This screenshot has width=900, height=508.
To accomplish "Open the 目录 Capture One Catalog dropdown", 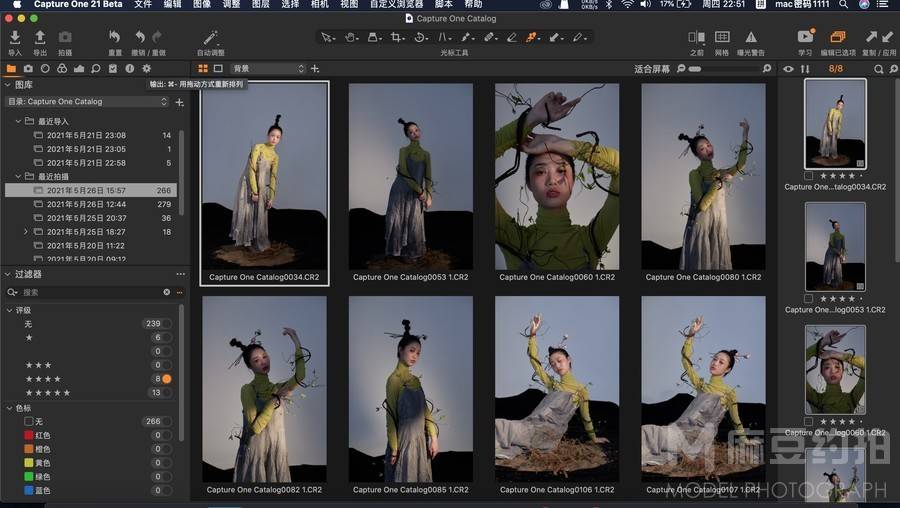I will (x=88, y=102).
